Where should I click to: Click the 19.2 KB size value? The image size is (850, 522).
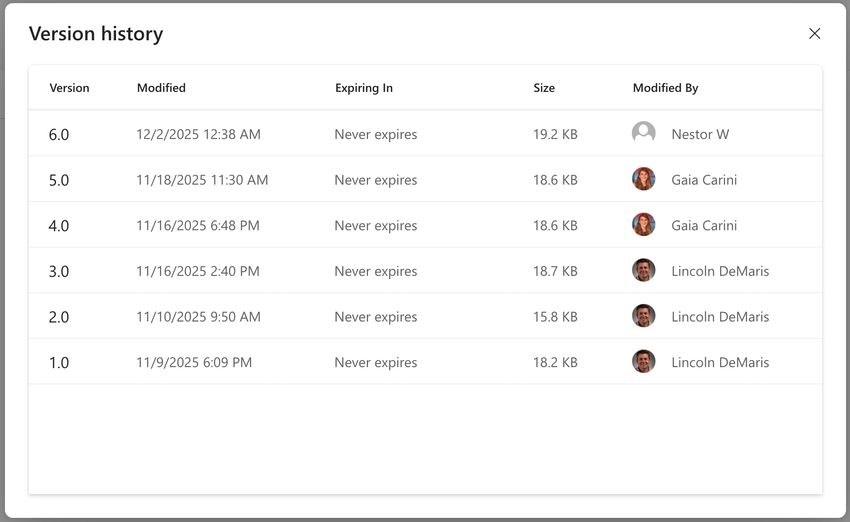click(x=555, y=135)
